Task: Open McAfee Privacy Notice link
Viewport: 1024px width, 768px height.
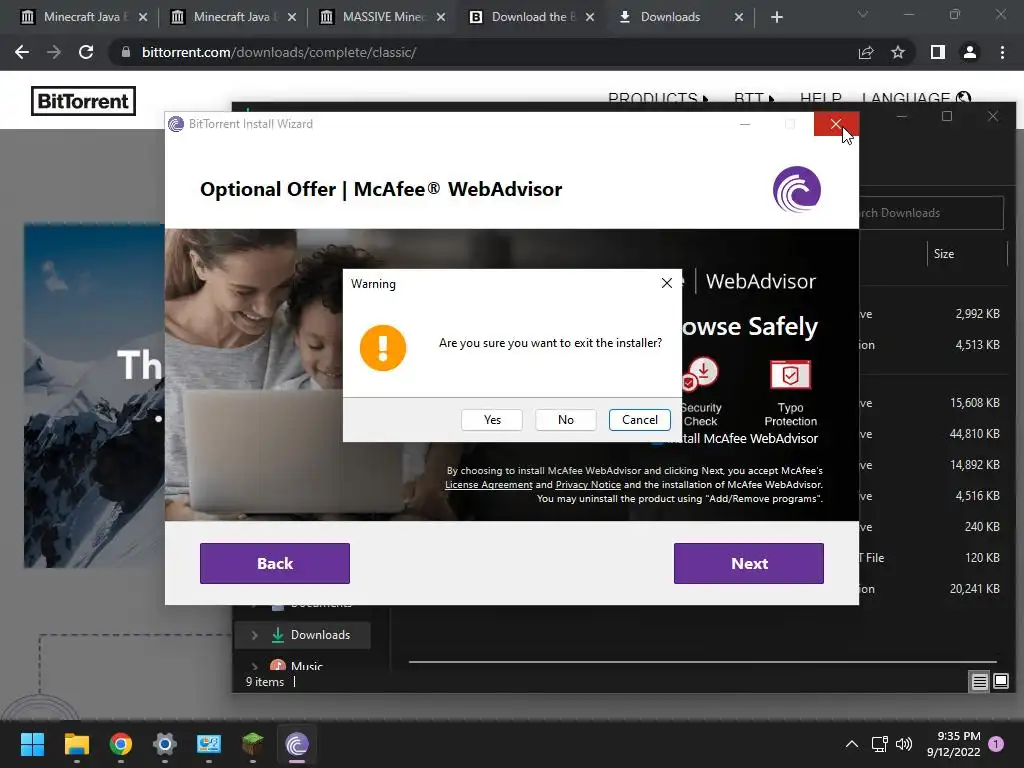Action: [x=588, y=485]
